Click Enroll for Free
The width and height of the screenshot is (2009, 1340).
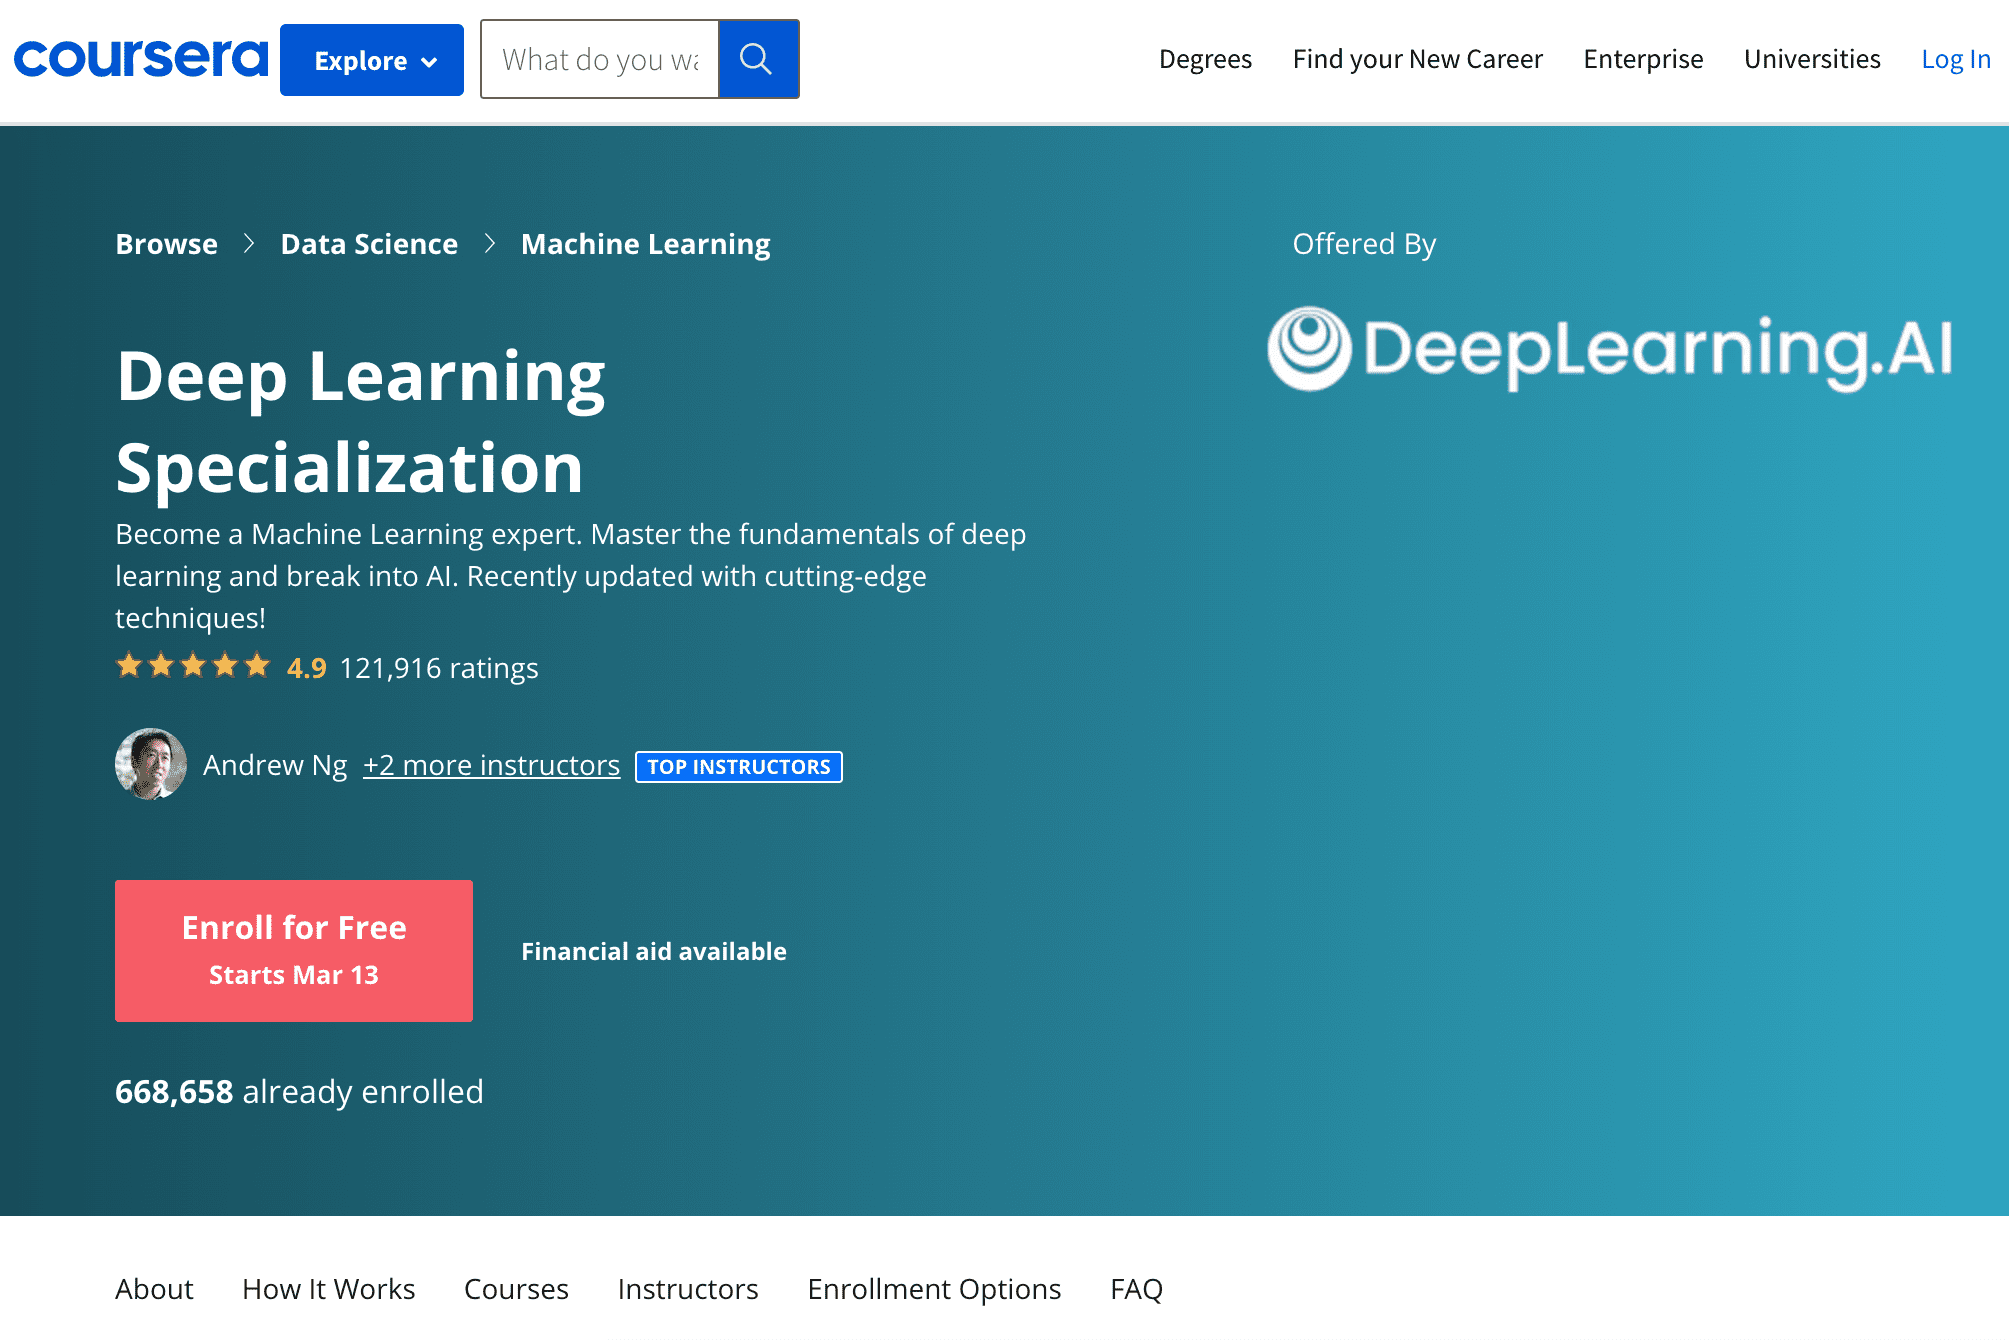coord(293,950)
